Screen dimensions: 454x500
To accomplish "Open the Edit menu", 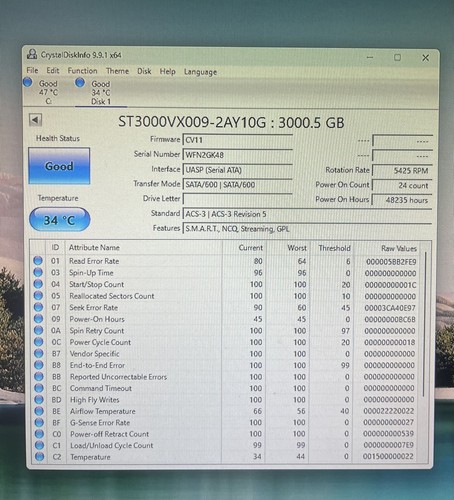I will [x=53, y=71].
